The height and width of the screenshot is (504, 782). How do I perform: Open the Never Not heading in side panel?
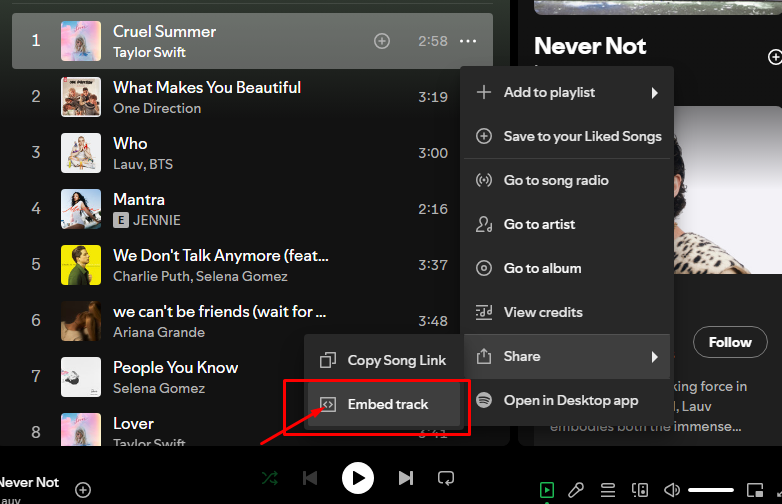pos(590,46)
